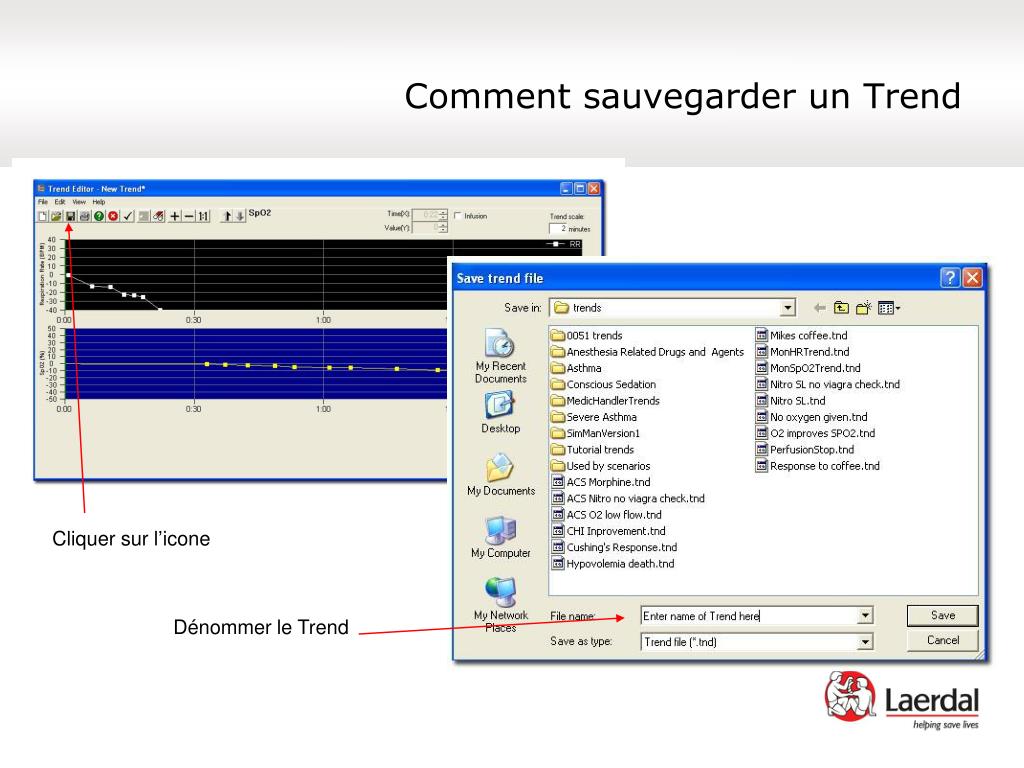Select the Asthma folder

(x=577, y=368)
